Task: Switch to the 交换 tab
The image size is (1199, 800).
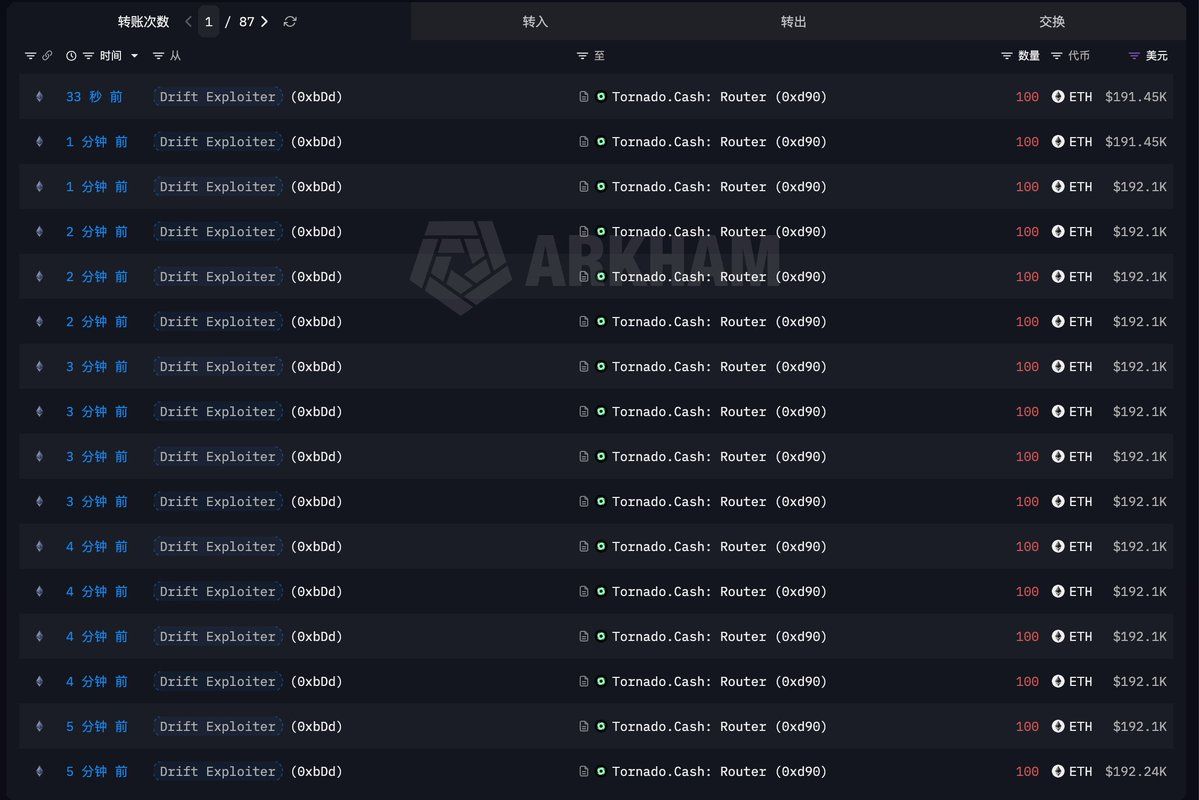Action: [x=1051, y=21]
